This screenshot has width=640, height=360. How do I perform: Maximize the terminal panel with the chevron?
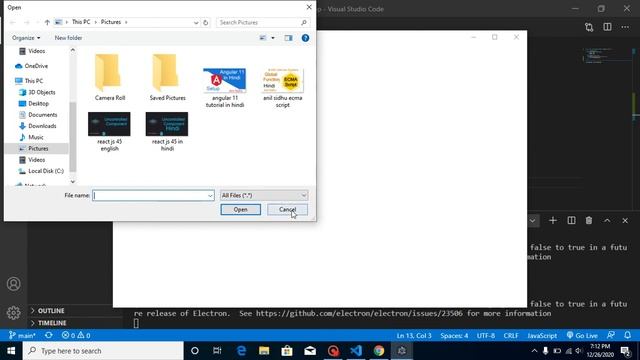point(607,220)
